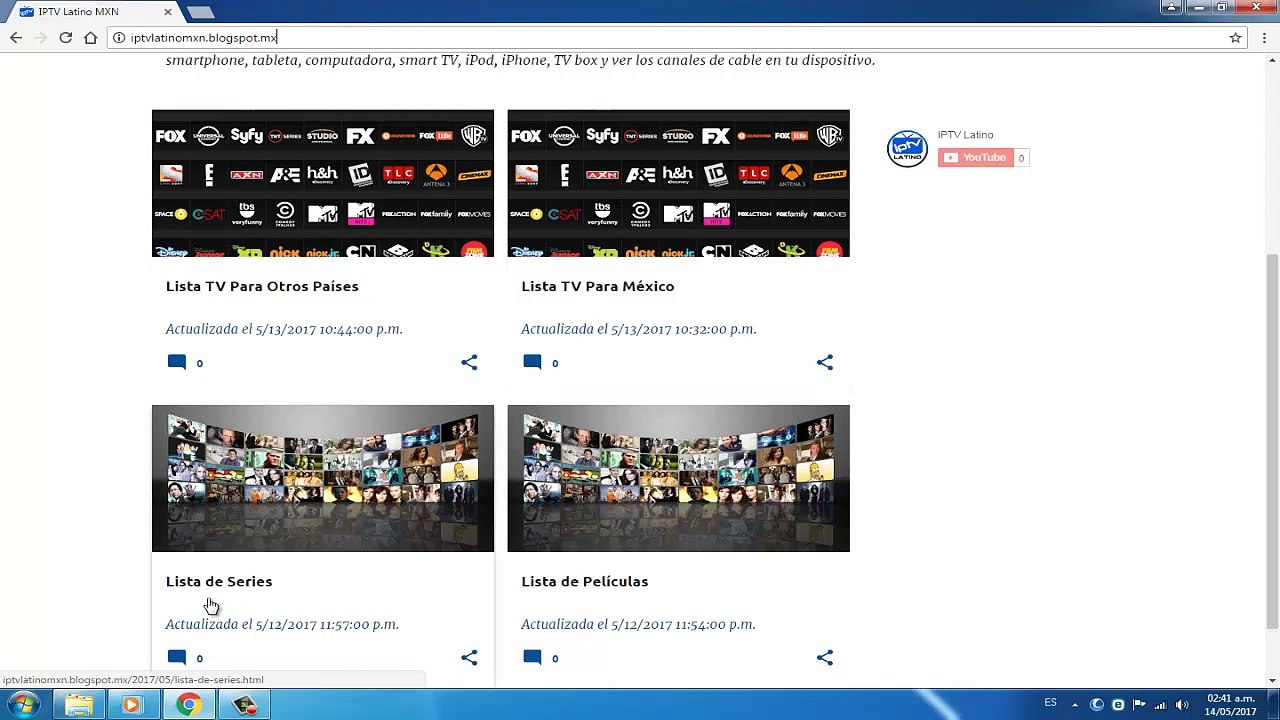Screen dimensions: 1280x720
Task: Click the date 5/12/2017 11:57:00 p.m.
Action: pos(327,624)
